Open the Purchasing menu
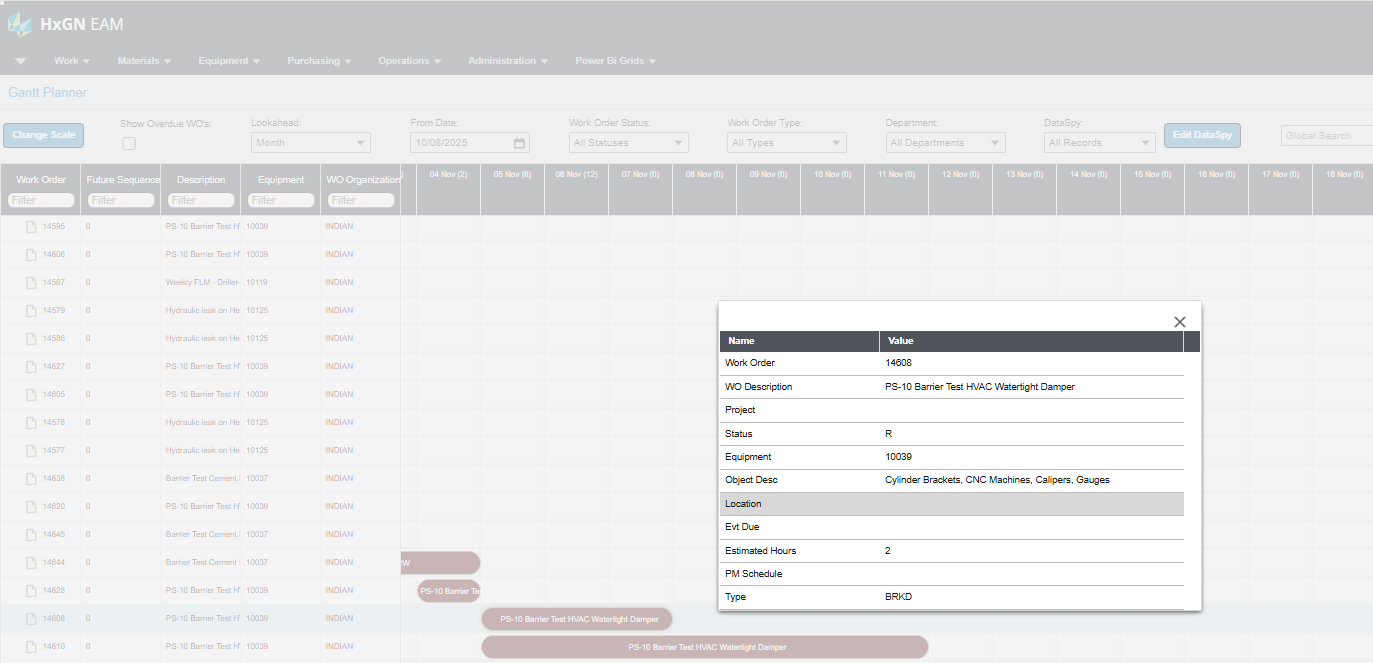 [318, 60]
